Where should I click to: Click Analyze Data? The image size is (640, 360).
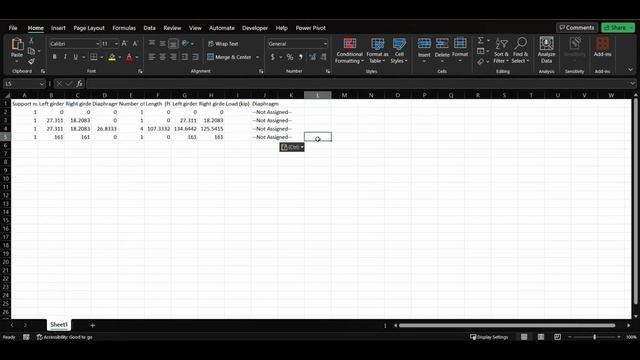click(547, 50)
